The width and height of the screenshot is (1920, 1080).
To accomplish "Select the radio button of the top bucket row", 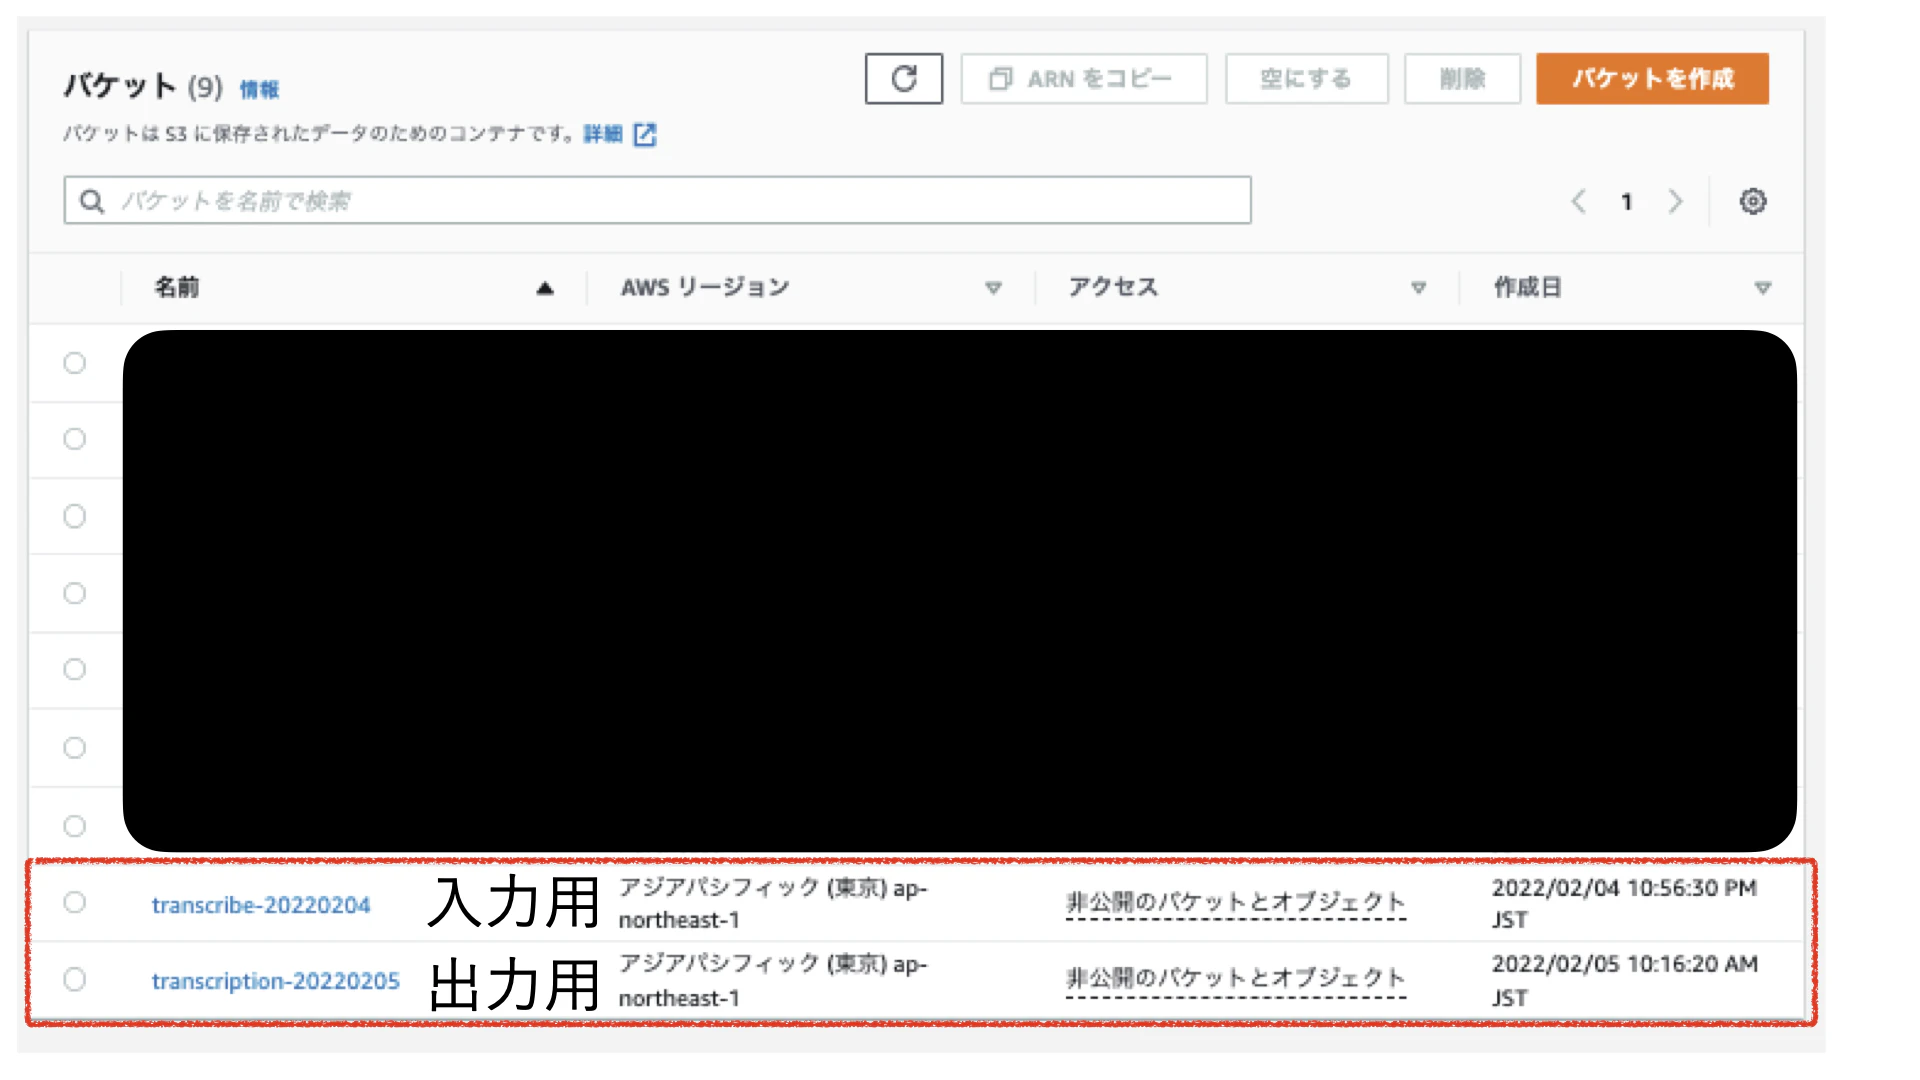I will pyautogui.click(x=74, y=363).
